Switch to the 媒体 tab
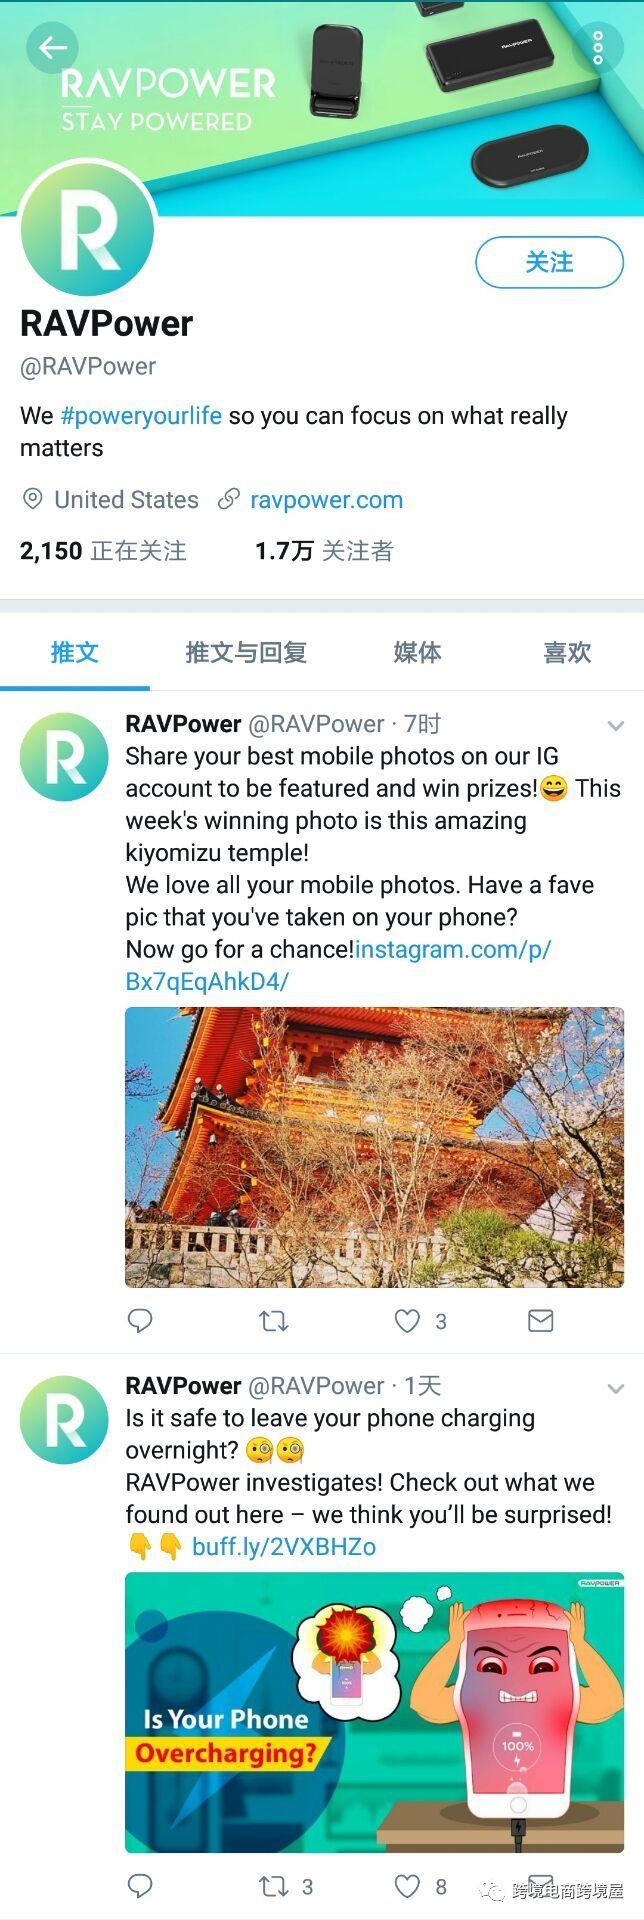The height and width of the screenshot is (1920, 644). [x=417, y=653]
